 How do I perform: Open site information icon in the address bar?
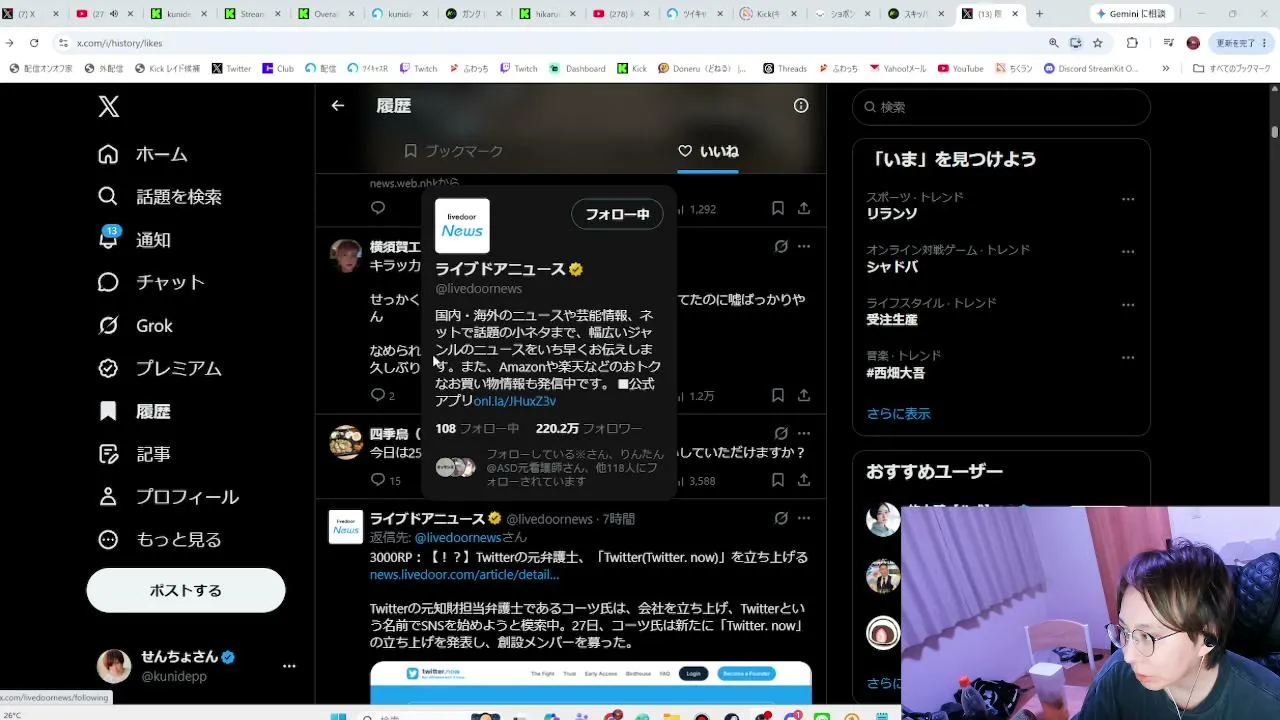(x=64, y=43)
